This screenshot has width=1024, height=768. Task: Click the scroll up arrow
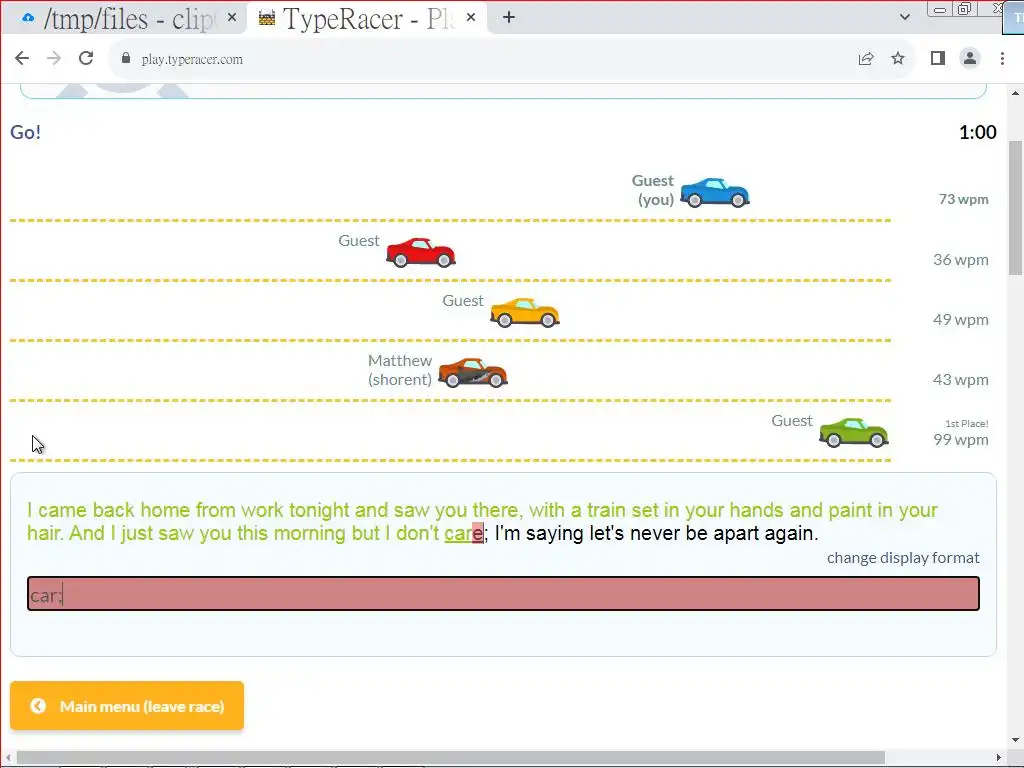pos(1015,93)
